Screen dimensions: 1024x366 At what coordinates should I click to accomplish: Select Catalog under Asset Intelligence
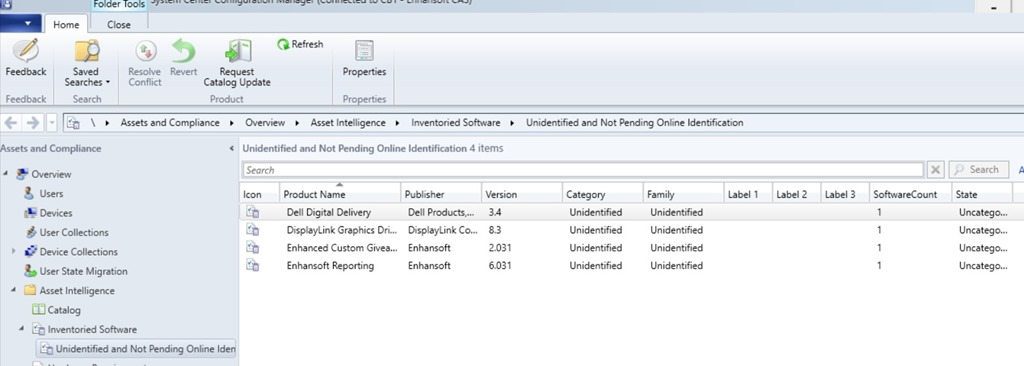[63, 310]
